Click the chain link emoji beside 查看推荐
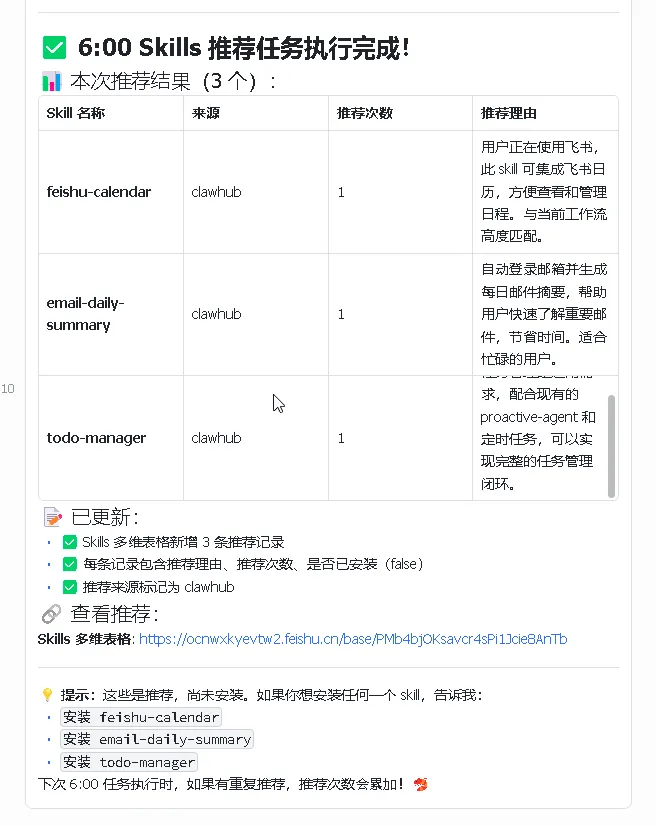Image resolution: width=656 pixels, height=825 pixels. [52, 613]
